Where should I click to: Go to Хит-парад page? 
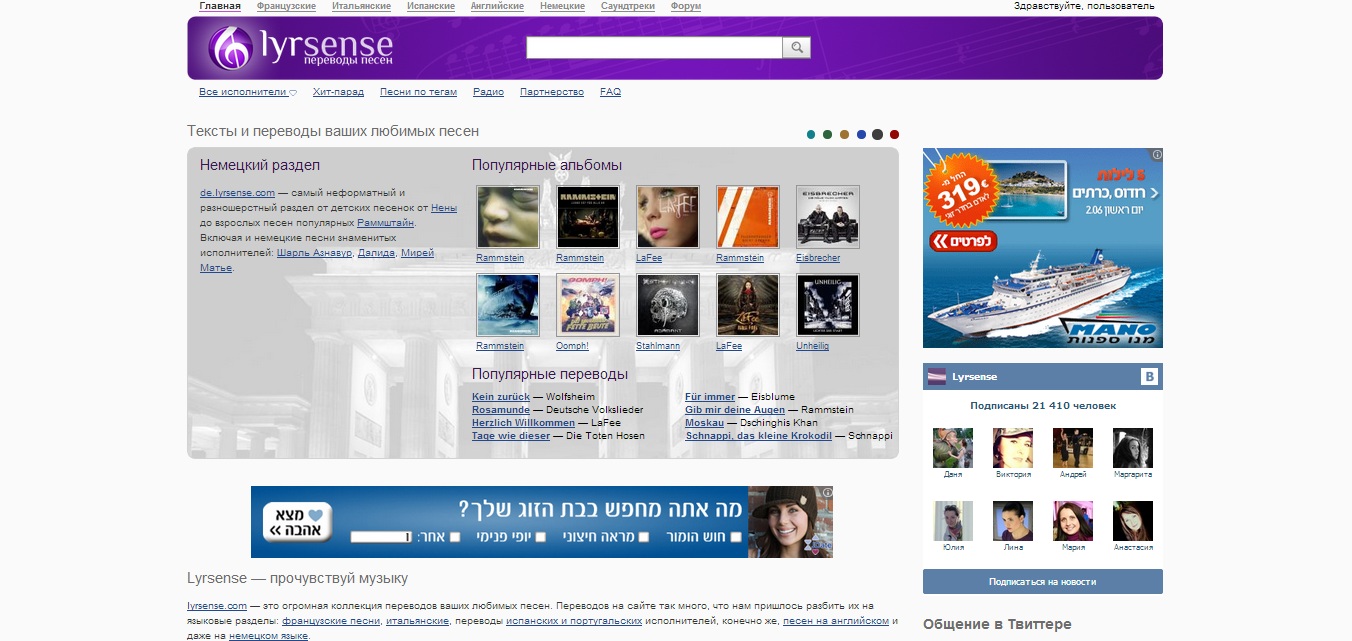(x=338, y=92)
